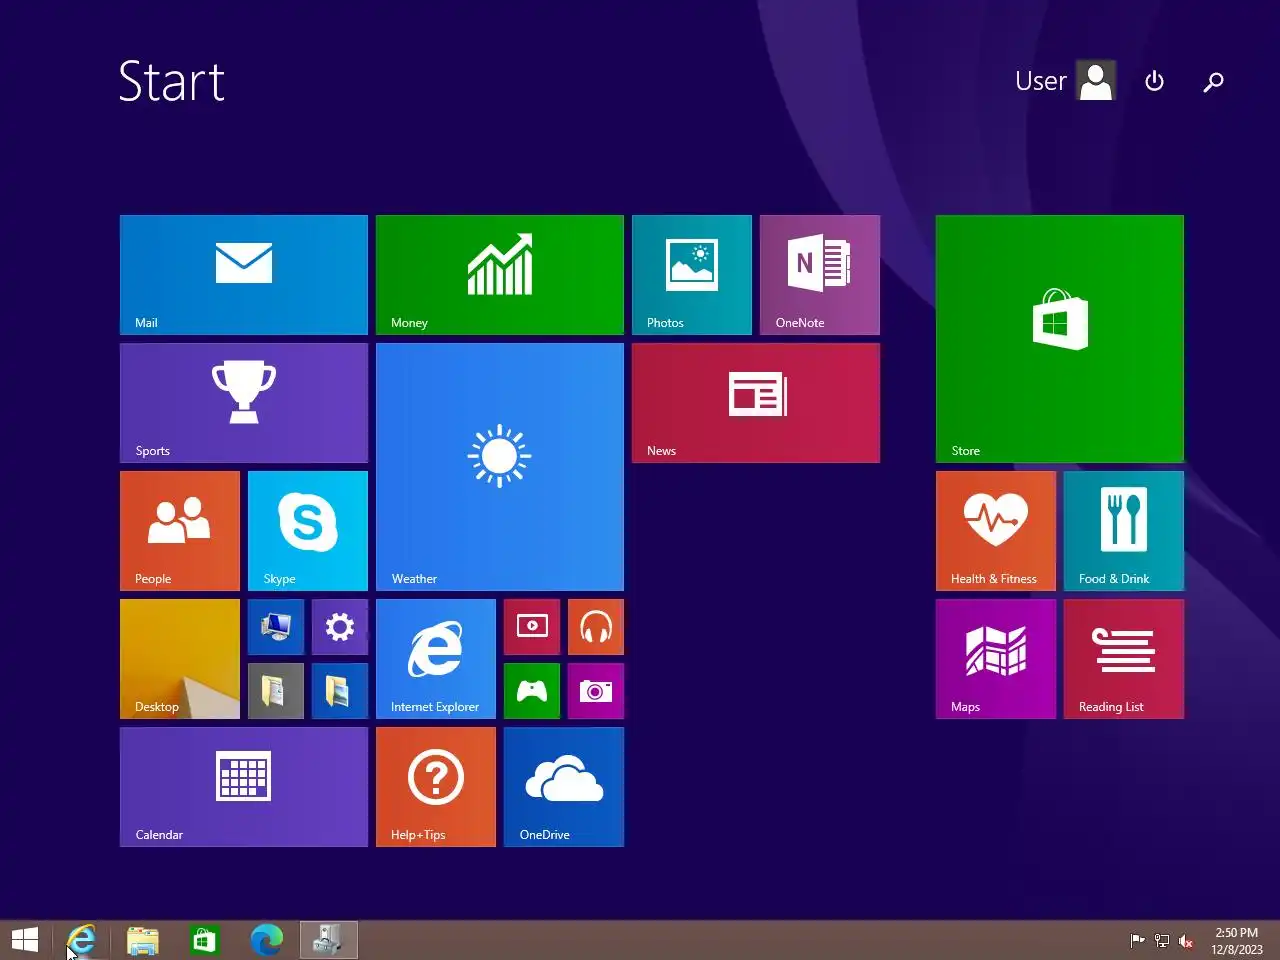Launch Microsoft Edge from the taskbar
The image size is (1280, 960).
(x=266, y=940)
